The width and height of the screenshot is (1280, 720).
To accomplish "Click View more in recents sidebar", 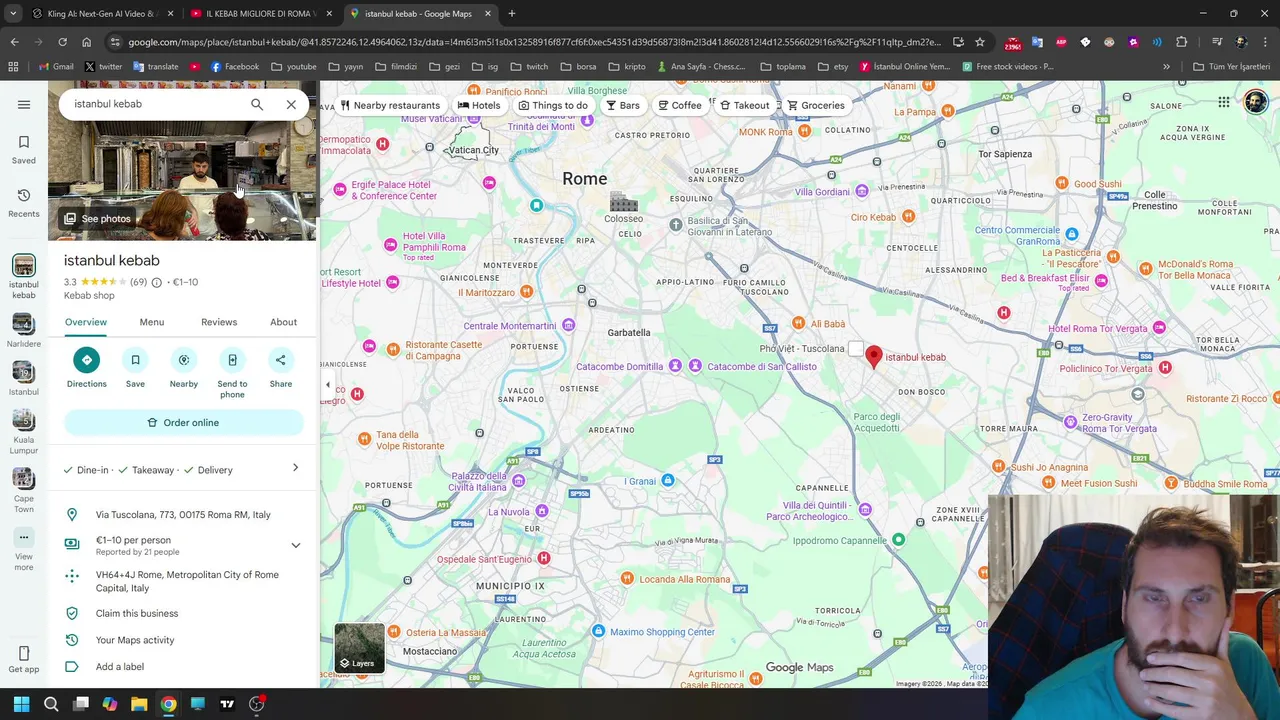I will coord(24,551).
